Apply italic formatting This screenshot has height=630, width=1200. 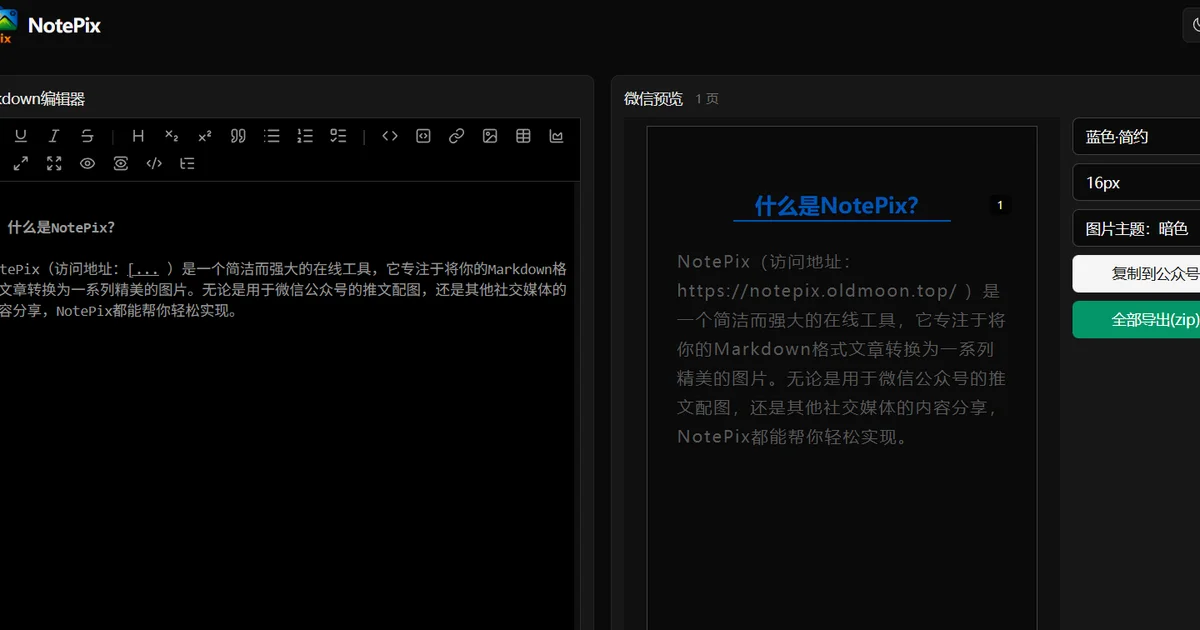tap(54, 136)
